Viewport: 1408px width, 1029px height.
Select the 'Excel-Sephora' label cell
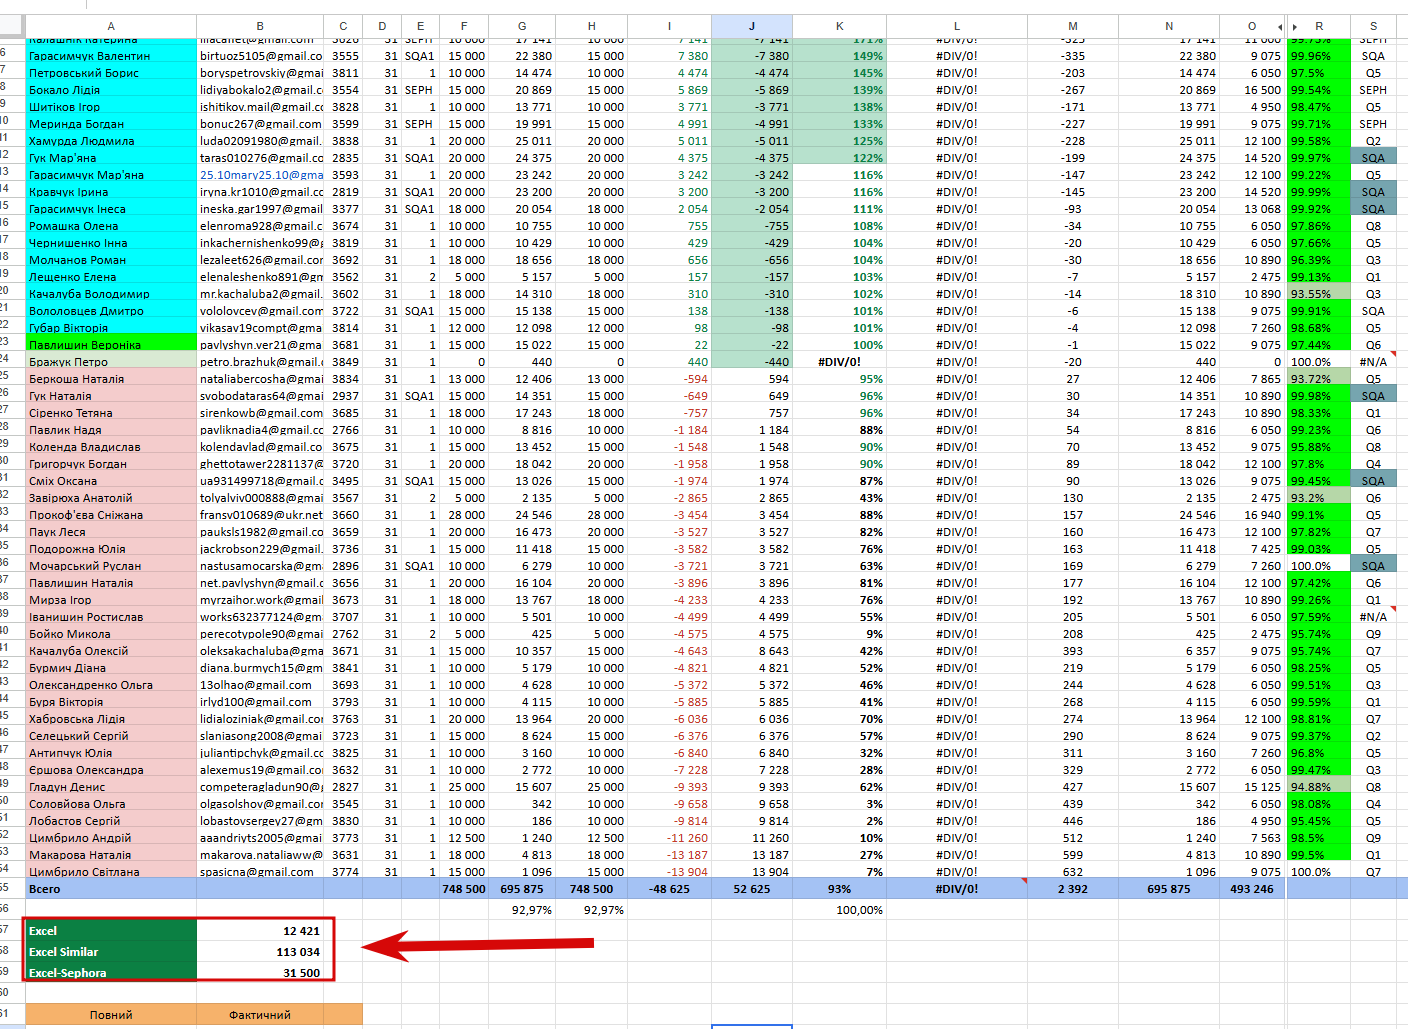(111, 973)
